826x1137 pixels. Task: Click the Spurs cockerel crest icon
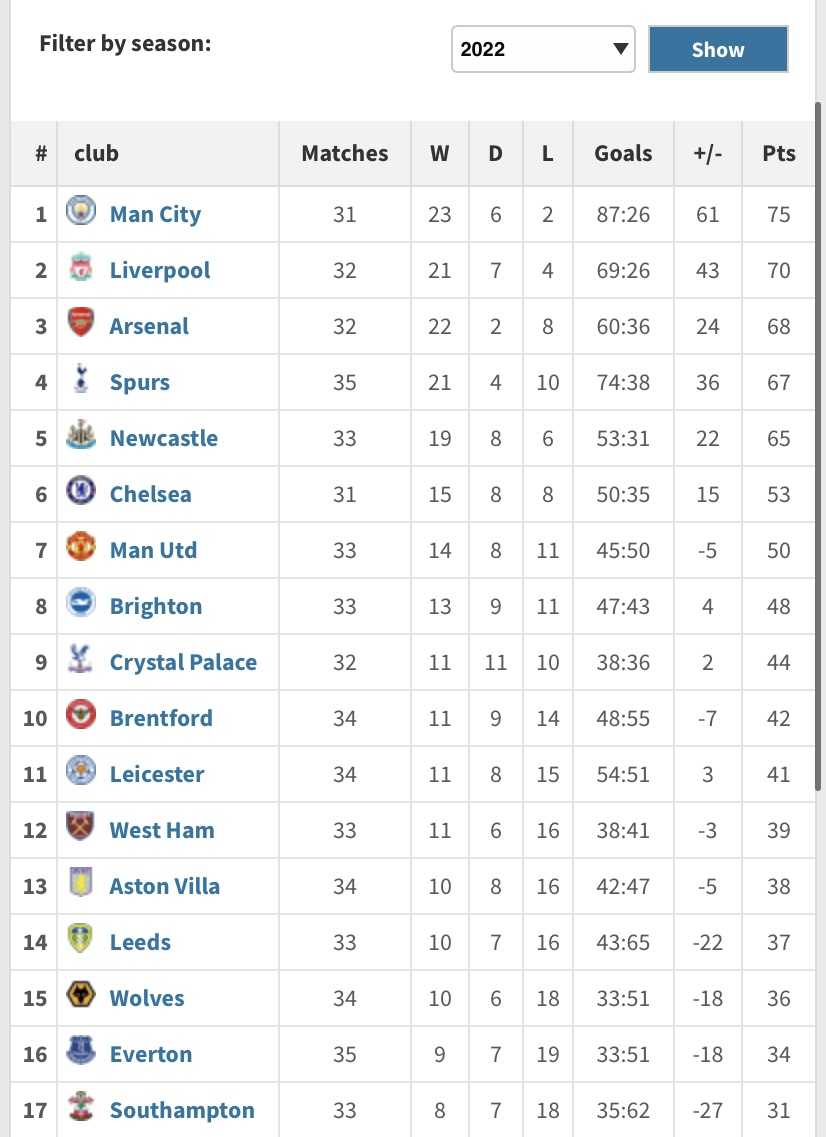click(80, 379)
